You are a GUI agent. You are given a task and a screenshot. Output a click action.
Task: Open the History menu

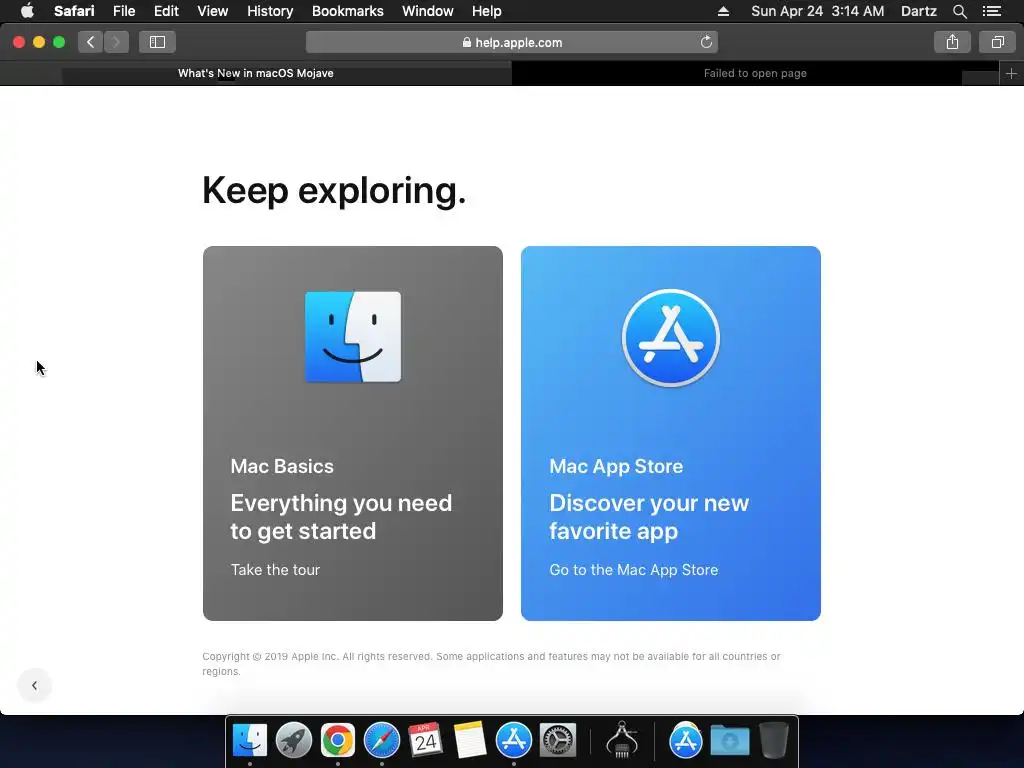tap(270, 11)
